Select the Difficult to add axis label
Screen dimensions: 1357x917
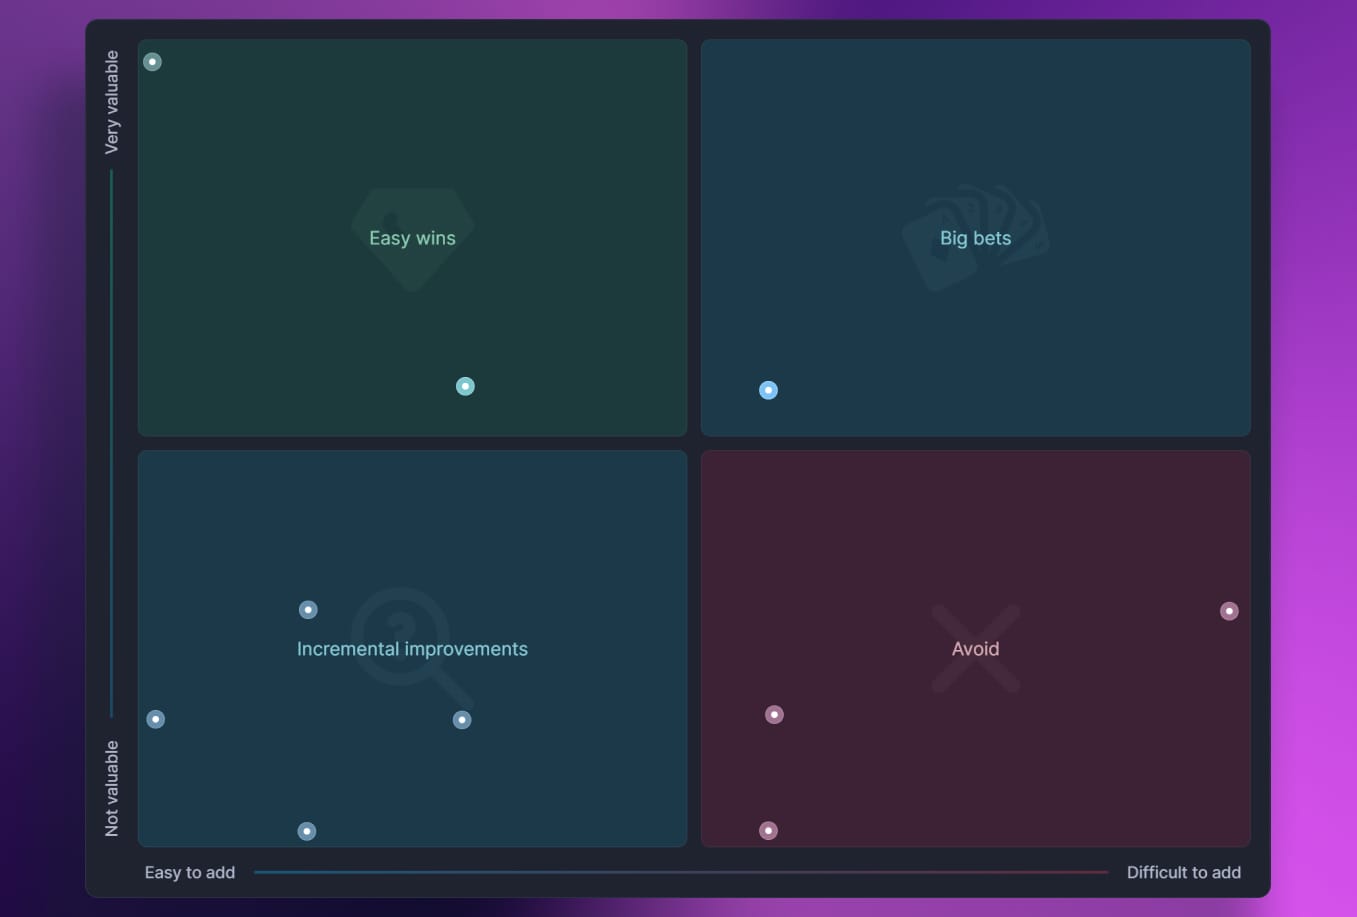pos(1184,872)
